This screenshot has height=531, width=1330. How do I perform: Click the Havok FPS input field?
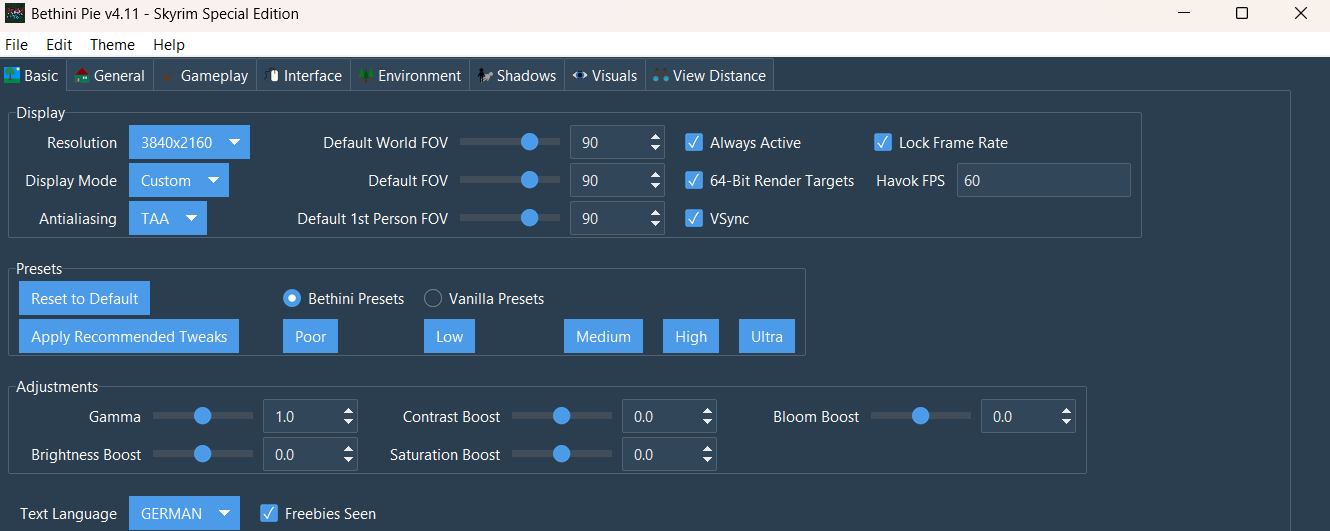click(x=1044, y=180)
